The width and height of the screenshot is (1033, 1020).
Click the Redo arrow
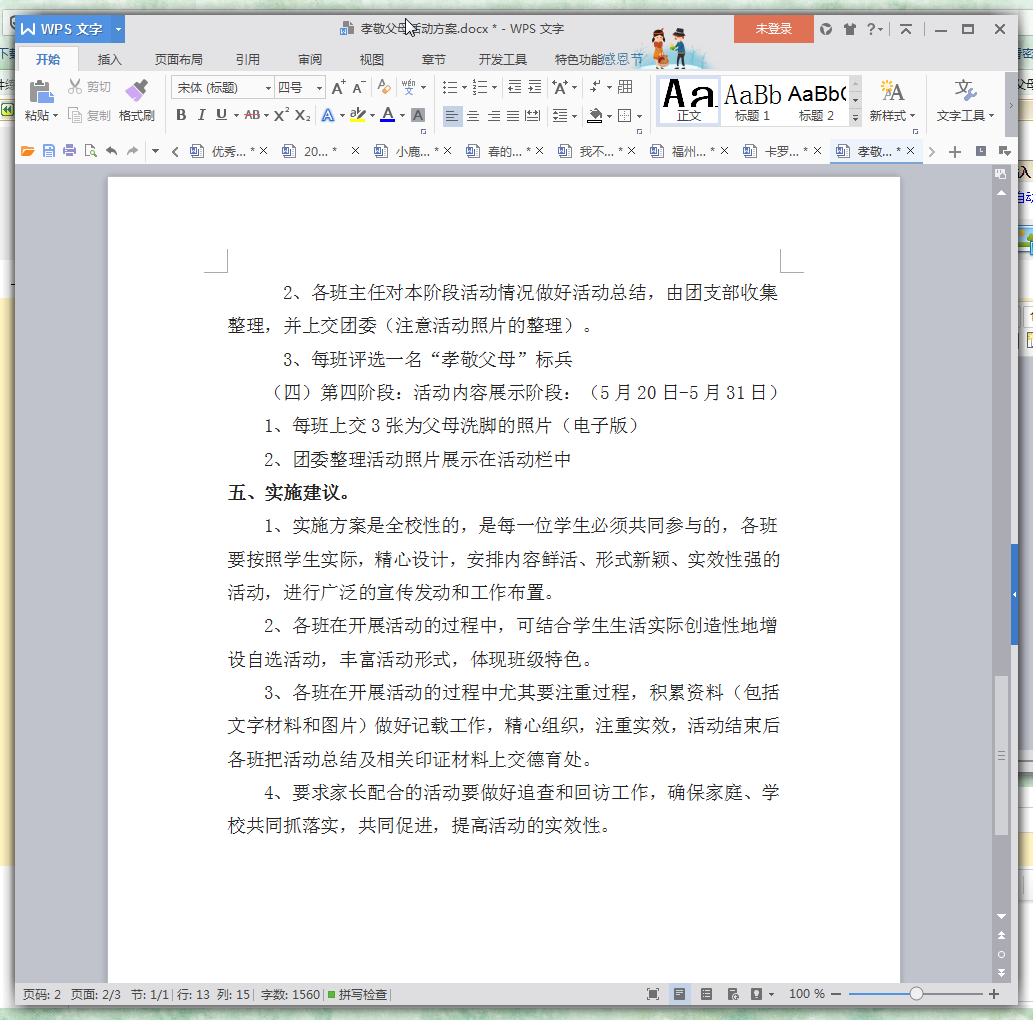point(132,151)
